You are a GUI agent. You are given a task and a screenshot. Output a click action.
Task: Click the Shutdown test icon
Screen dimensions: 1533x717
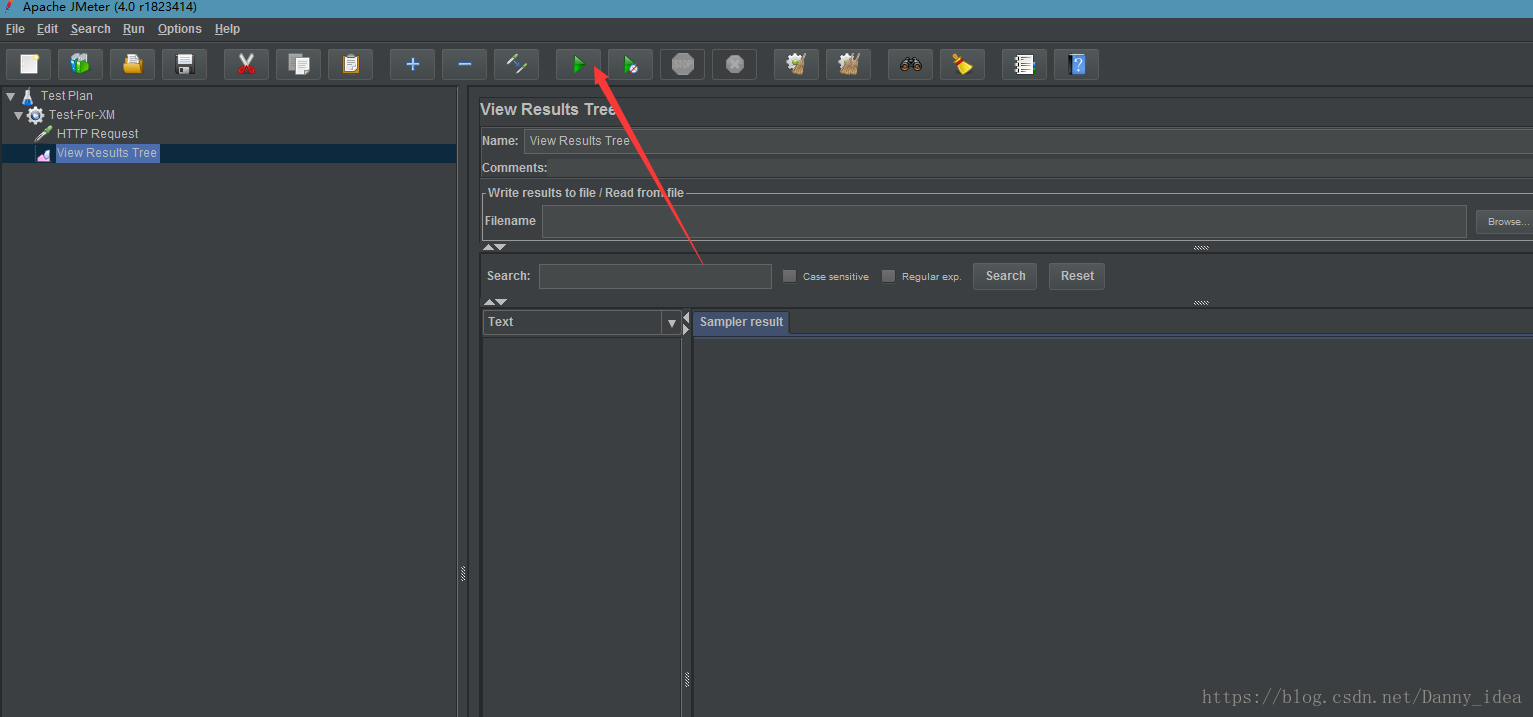click(x=734, y=64)
